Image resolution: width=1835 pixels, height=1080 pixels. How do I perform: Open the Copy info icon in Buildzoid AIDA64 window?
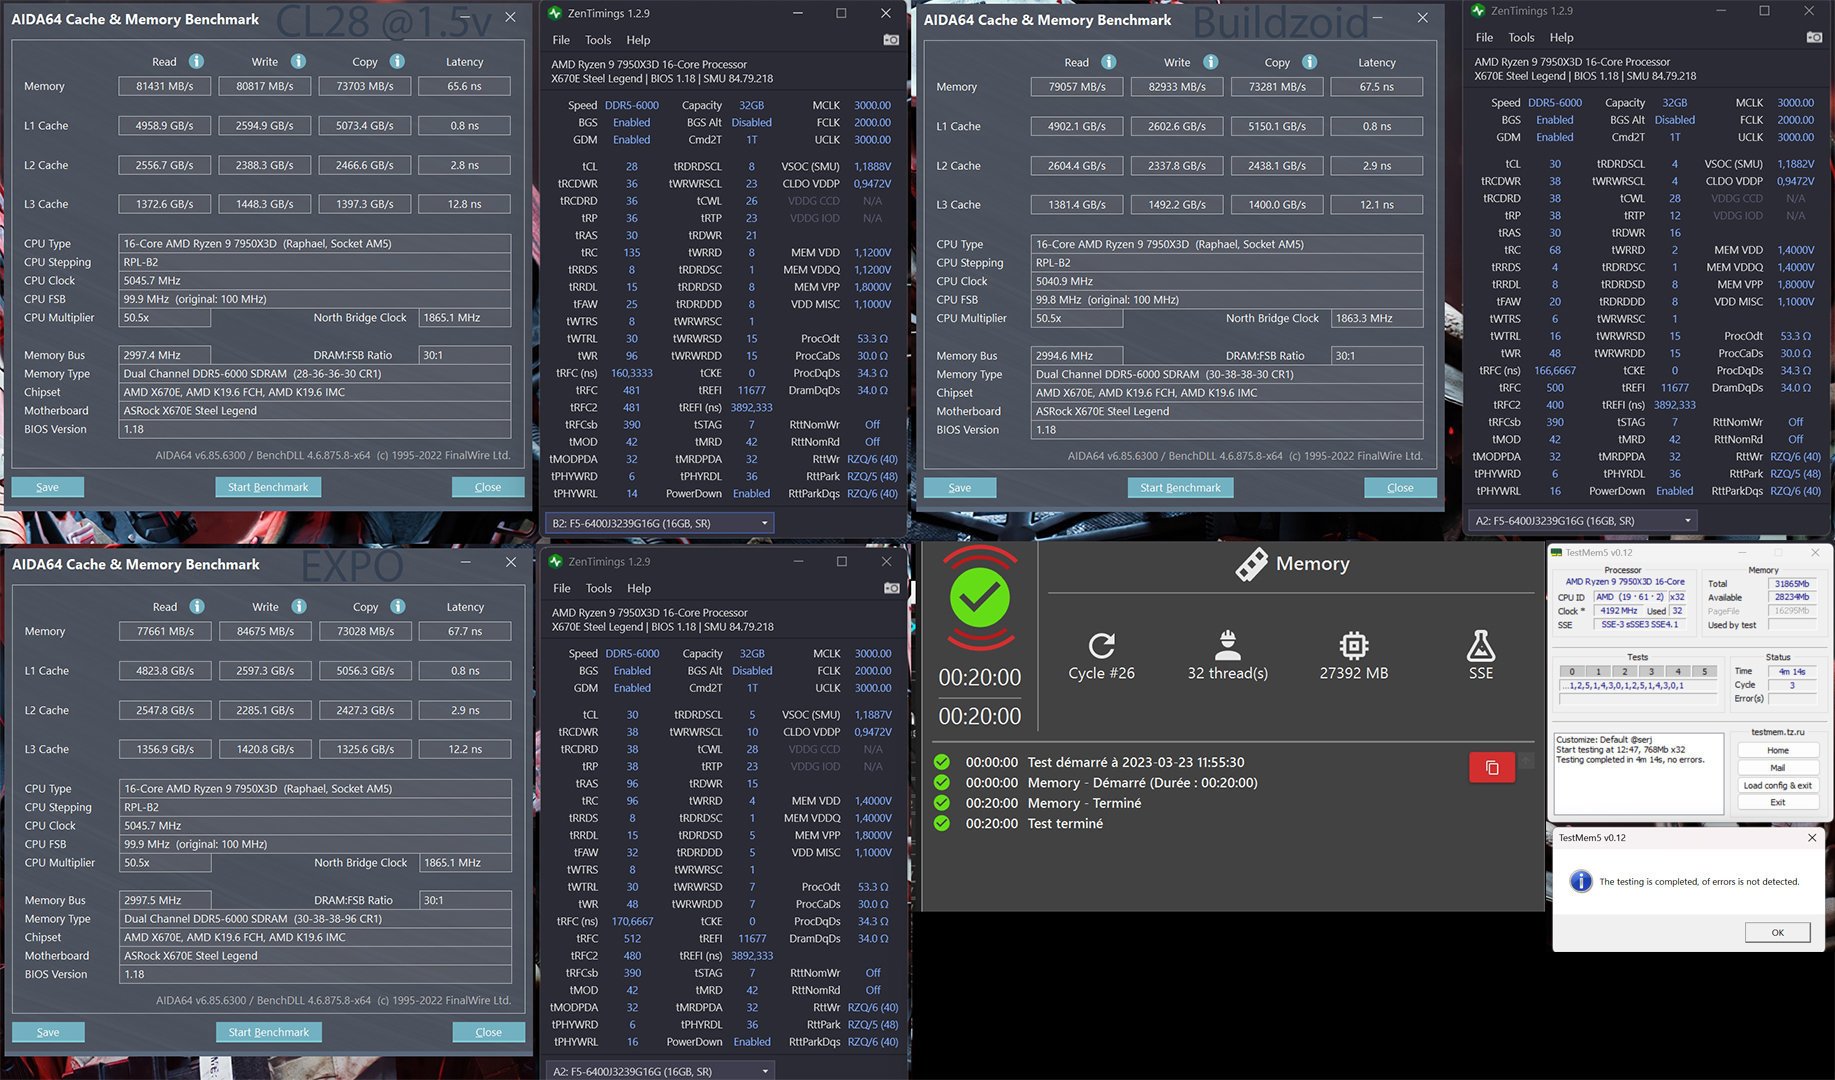click(1310, 62)
